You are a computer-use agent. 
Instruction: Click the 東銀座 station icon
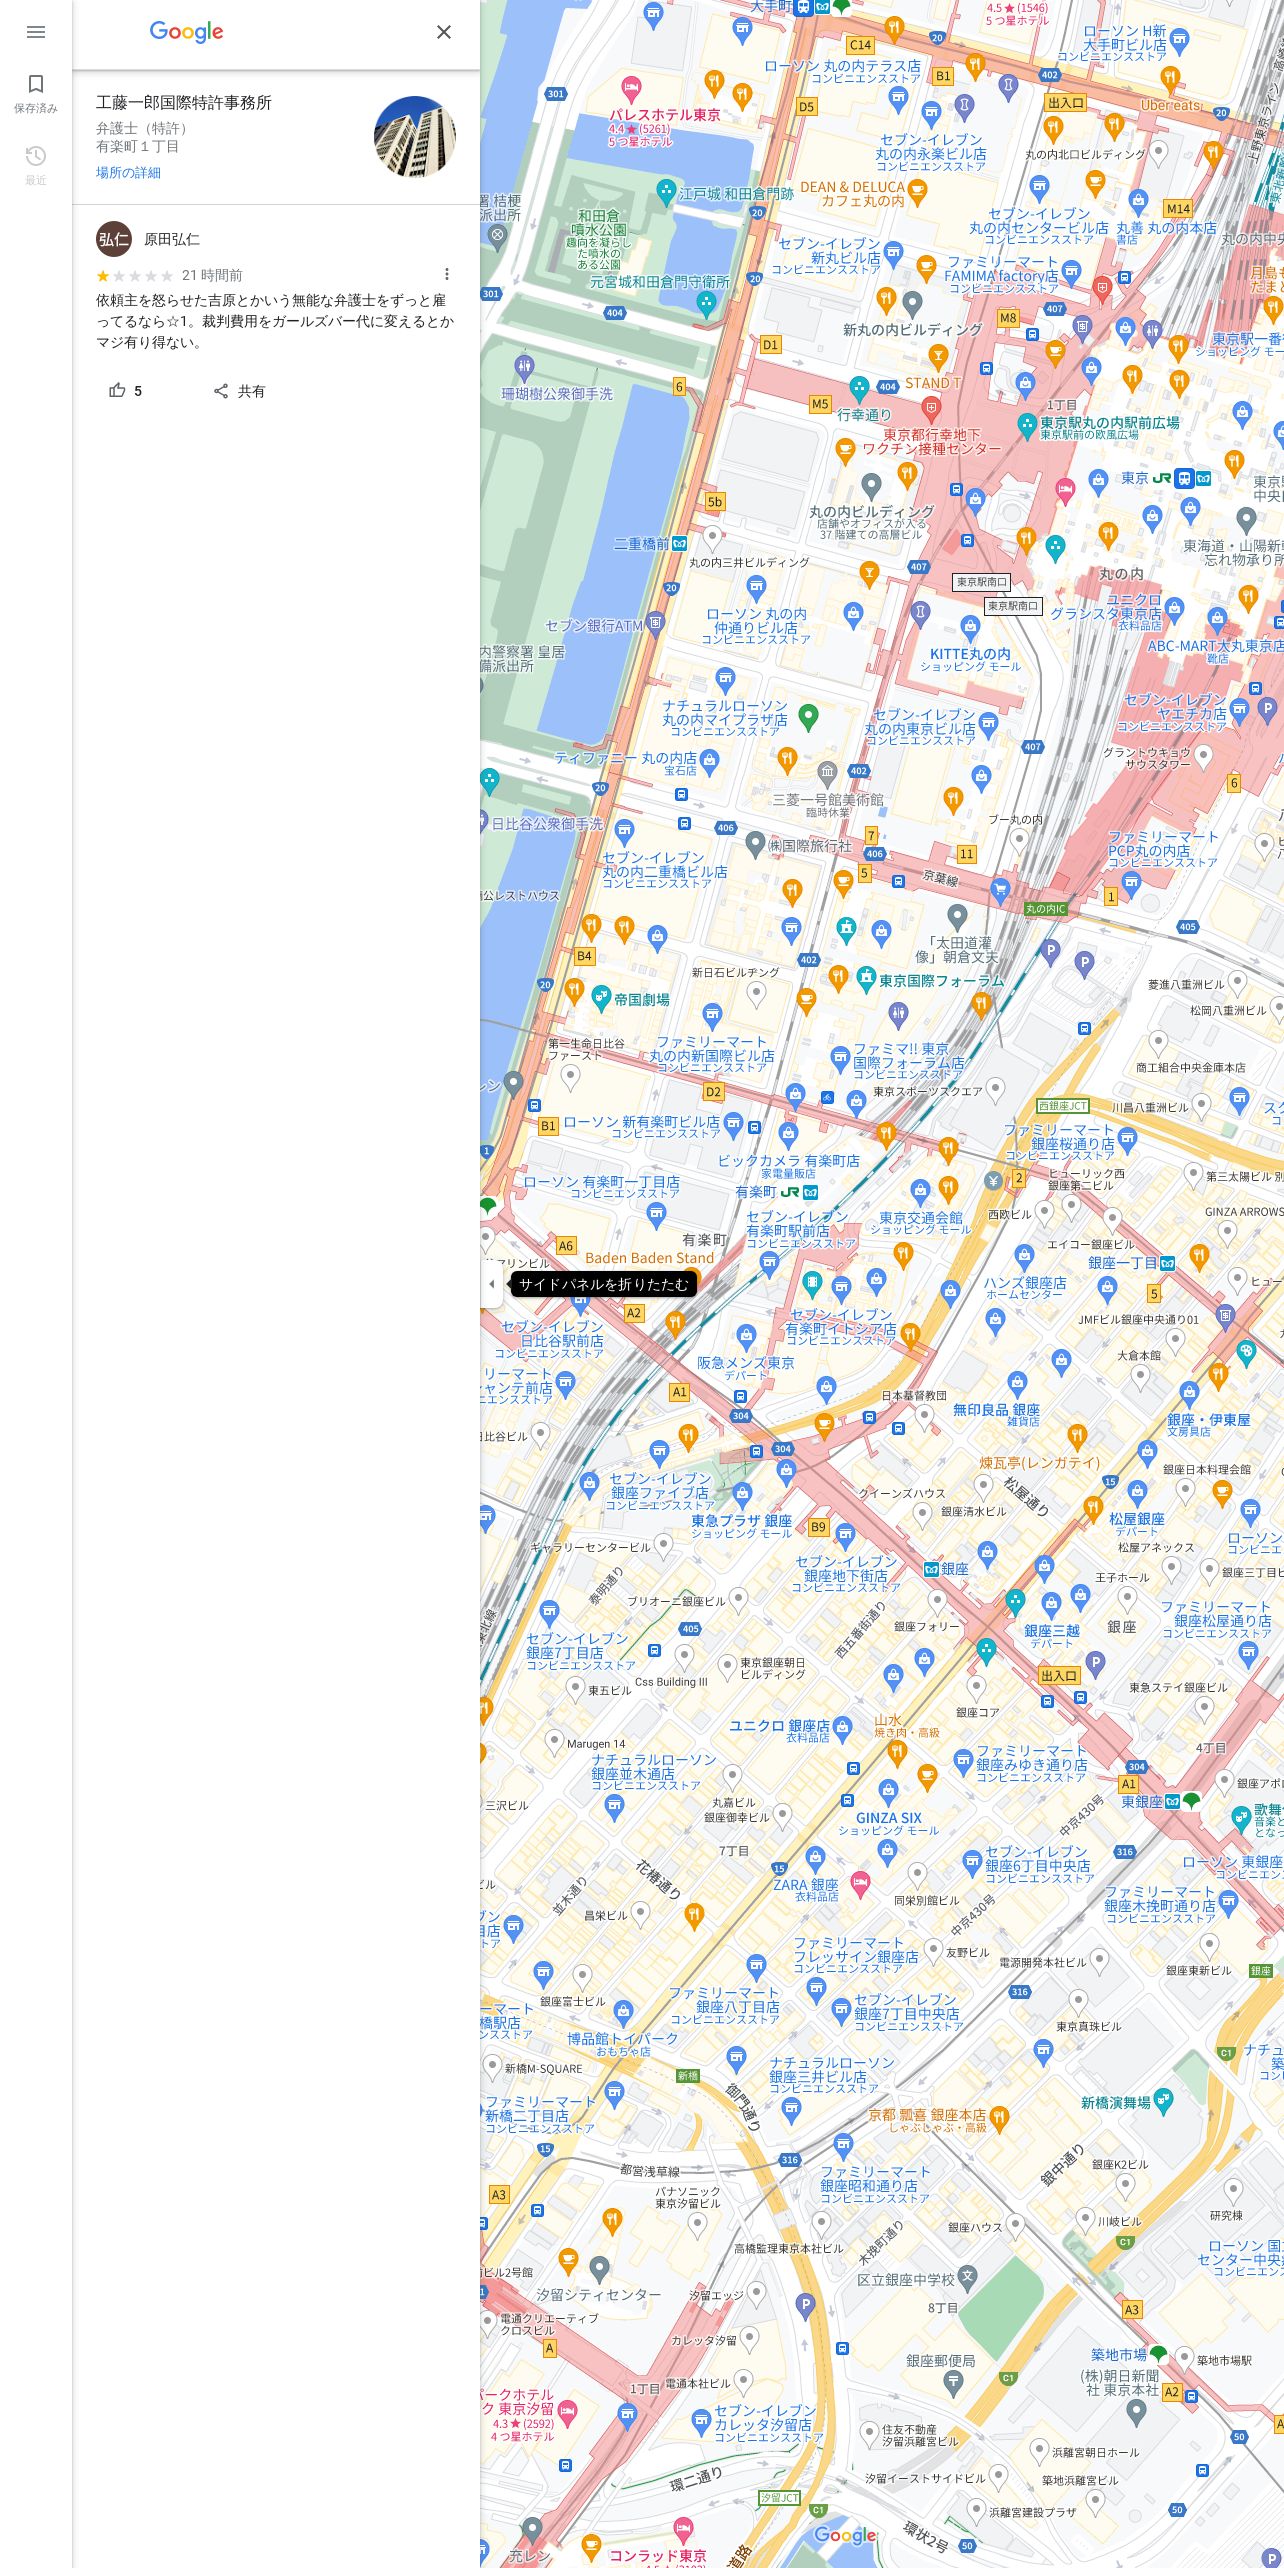1173,1801
